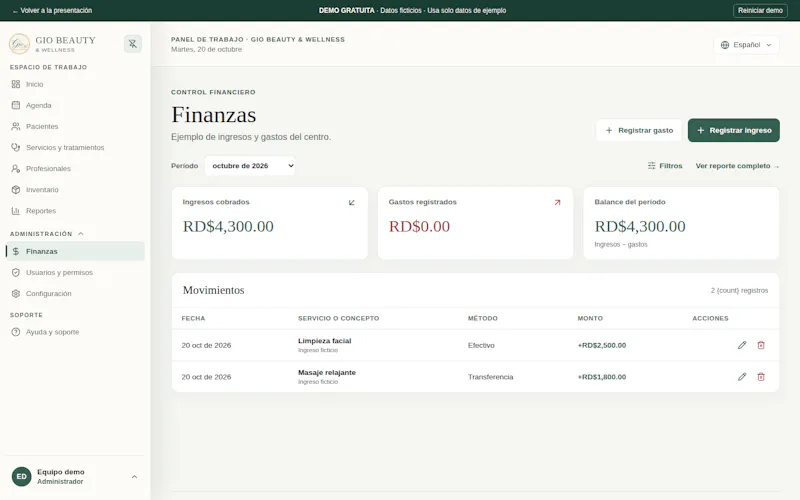Open Inventario menu item

(75, 189)
